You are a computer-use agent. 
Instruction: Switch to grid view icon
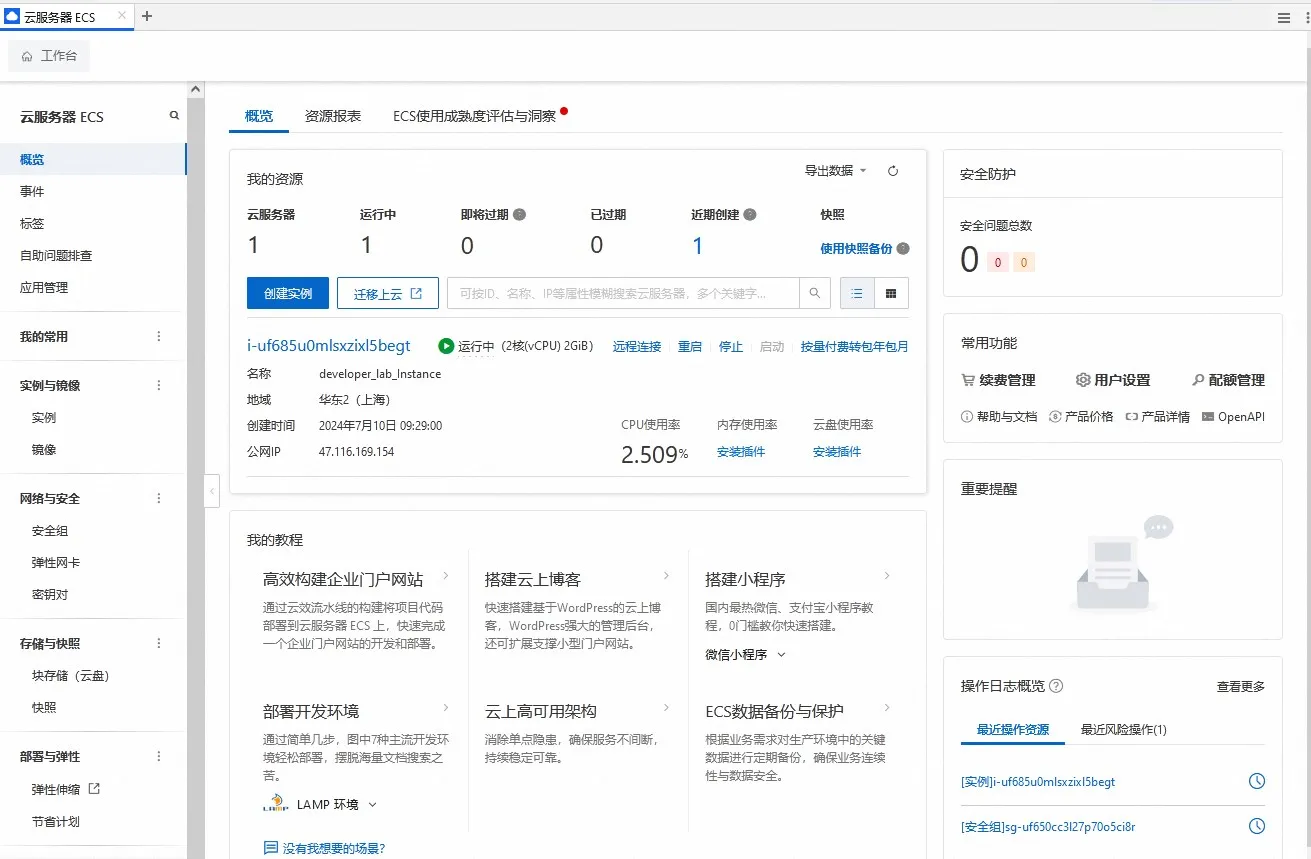pyautogui.click(x=891, y=293)
